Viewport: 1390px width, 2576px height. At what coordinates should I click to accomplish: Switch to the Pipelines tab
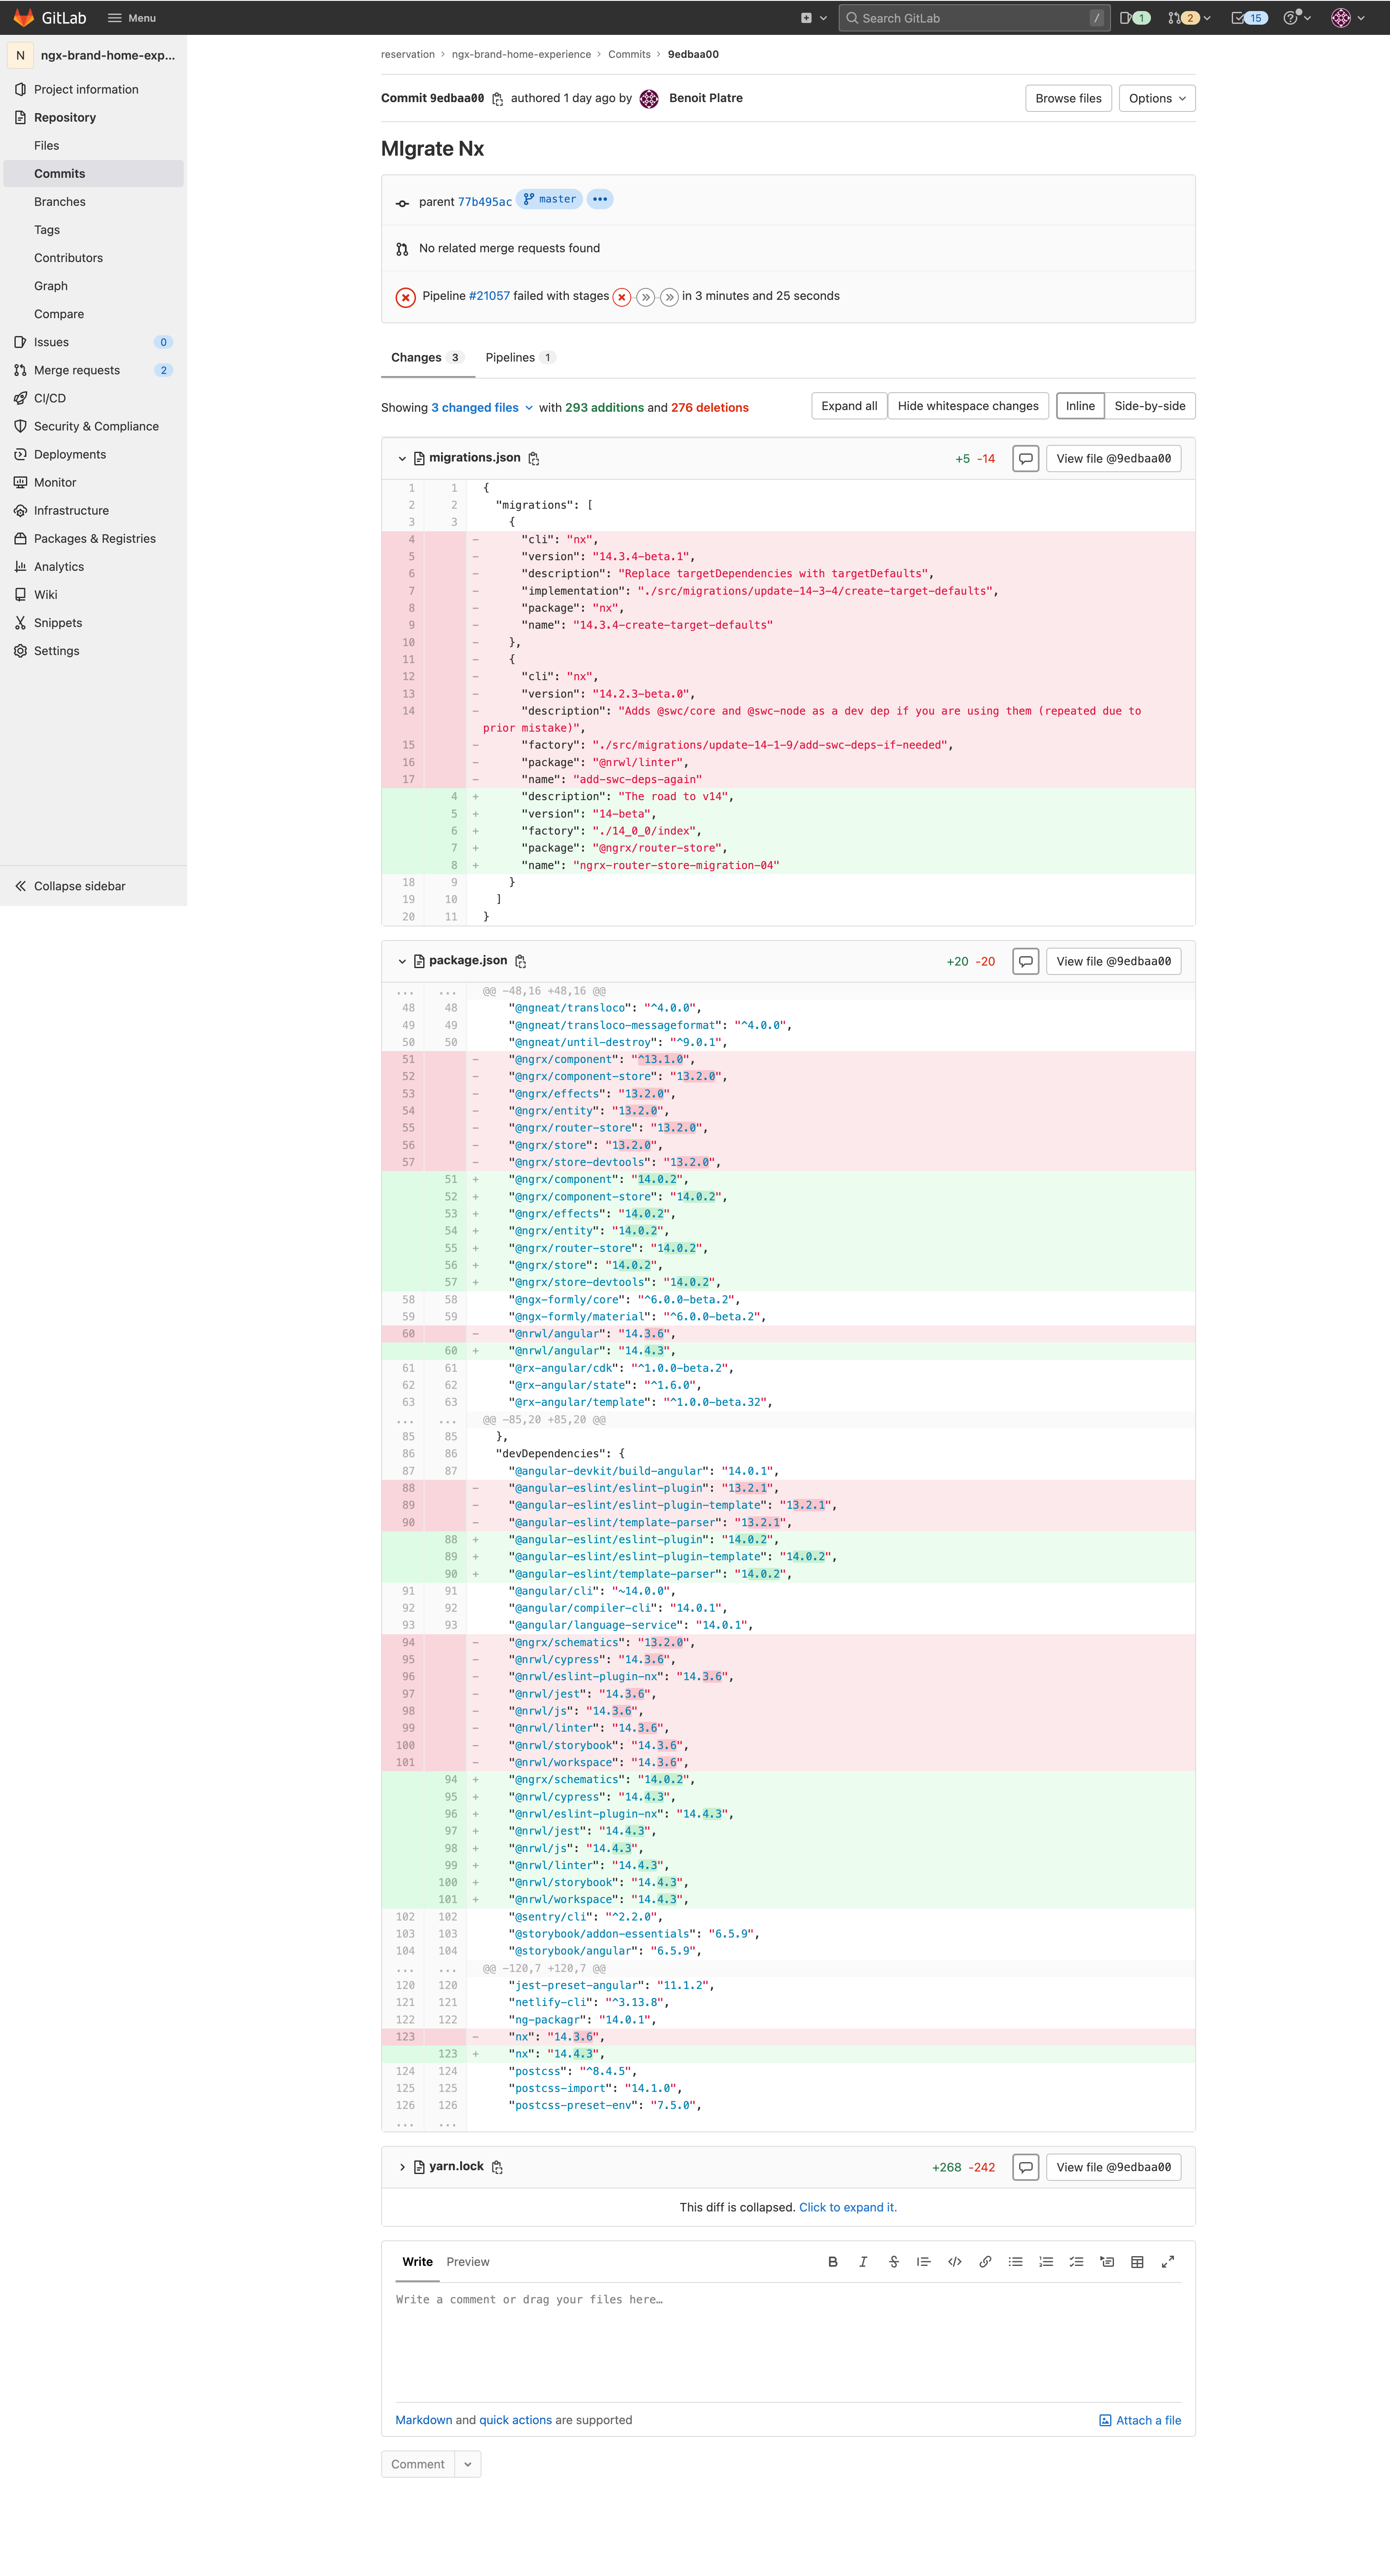520,358
